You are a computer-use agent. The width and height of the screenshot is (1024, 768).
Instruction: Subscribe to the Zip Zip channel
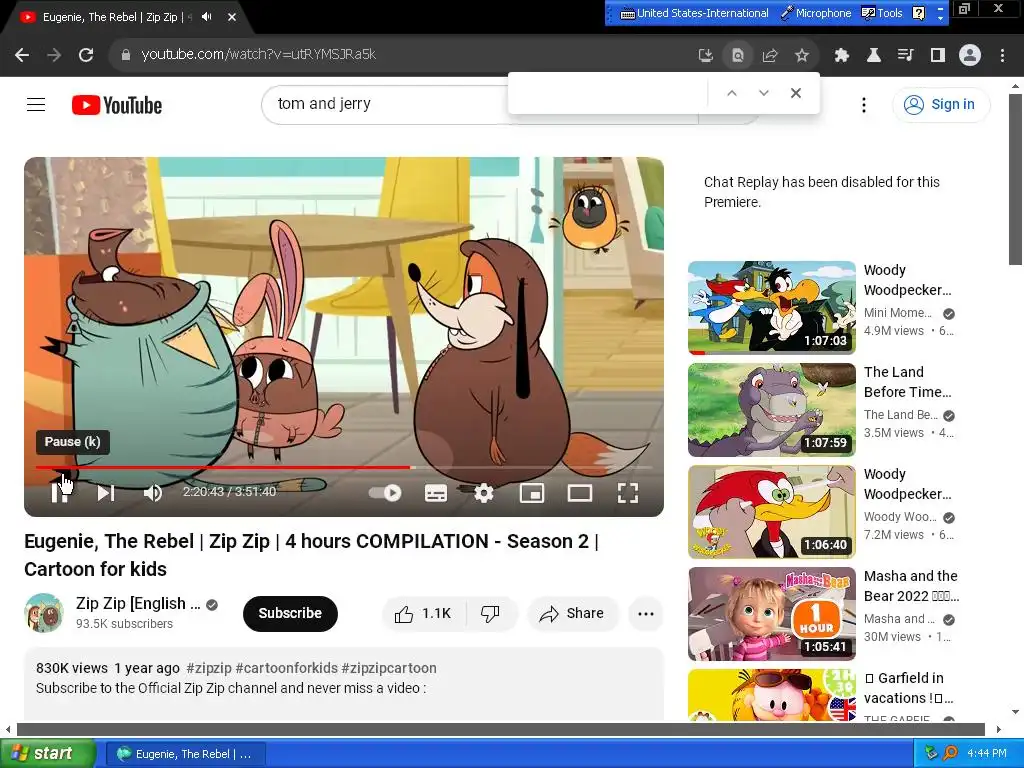[x=290, y=613]
